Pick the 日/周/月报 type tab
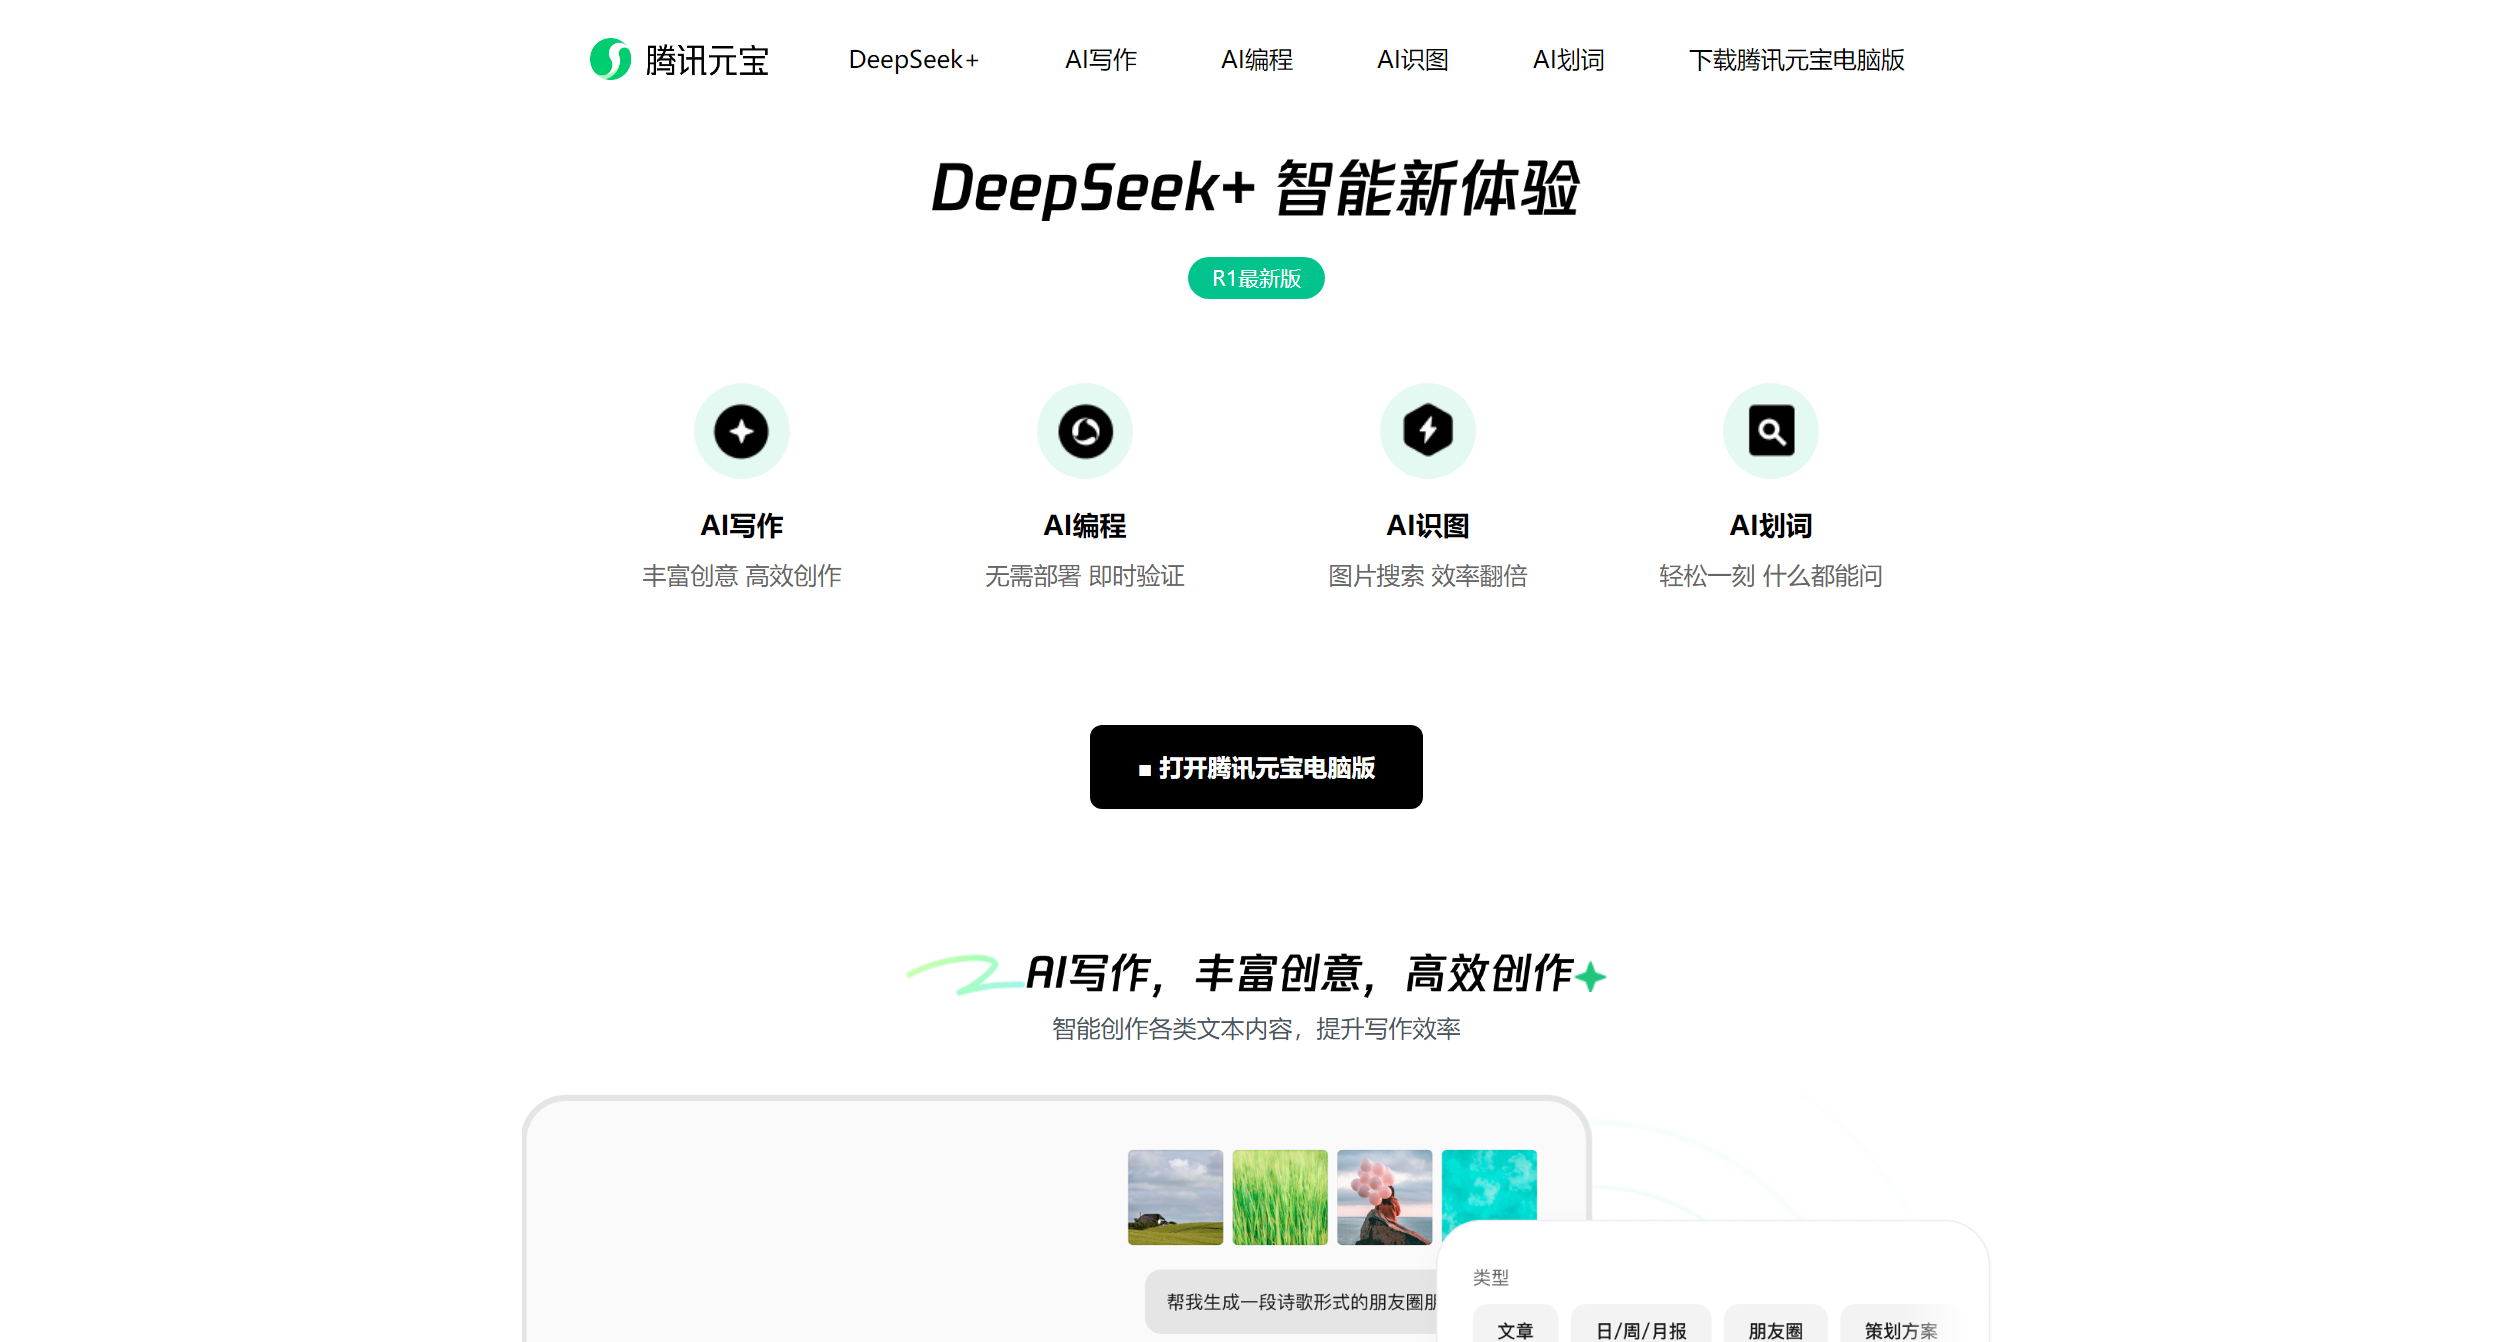 [x=1640, y=1328]
